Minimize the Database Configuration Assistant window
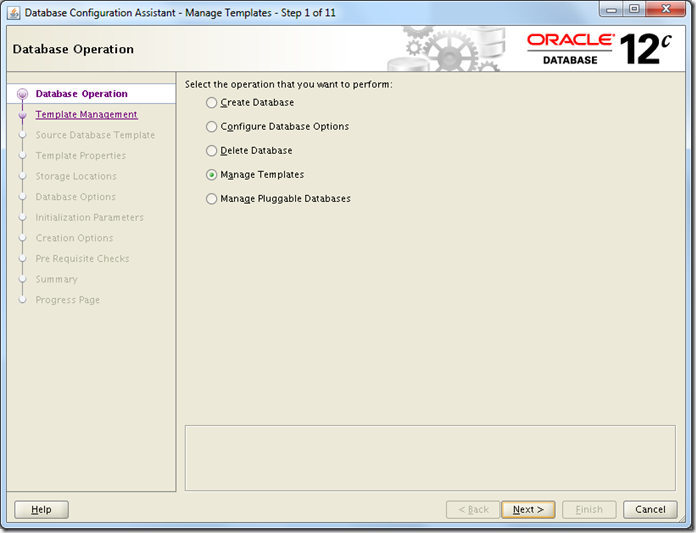 [612, 9]
